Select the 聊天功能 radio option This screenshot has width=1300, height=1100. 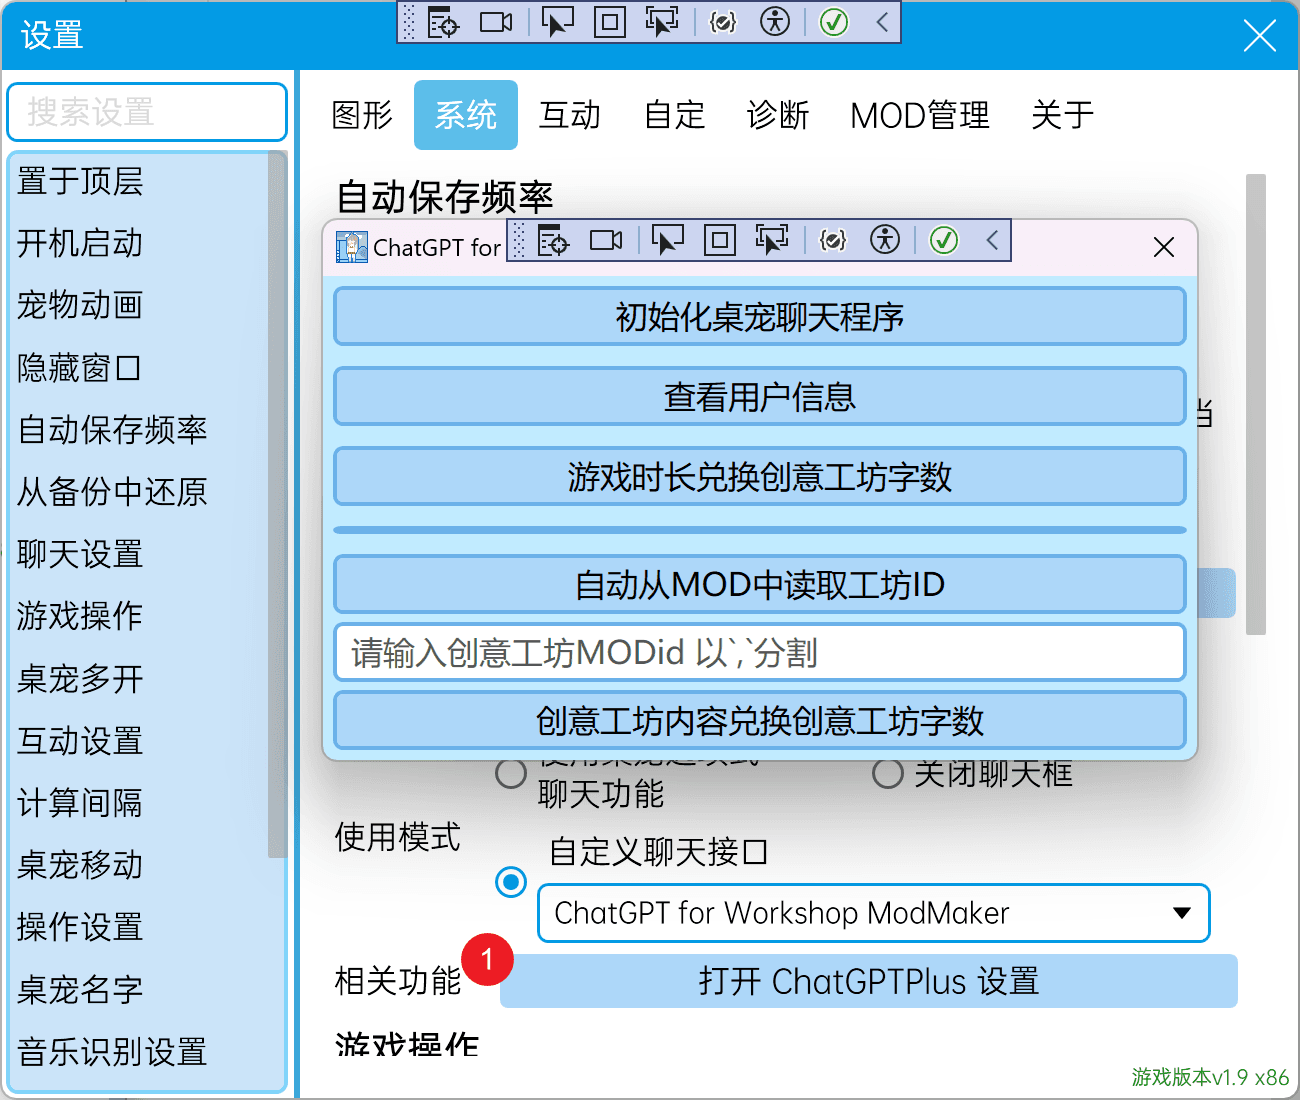pos(511,773)
